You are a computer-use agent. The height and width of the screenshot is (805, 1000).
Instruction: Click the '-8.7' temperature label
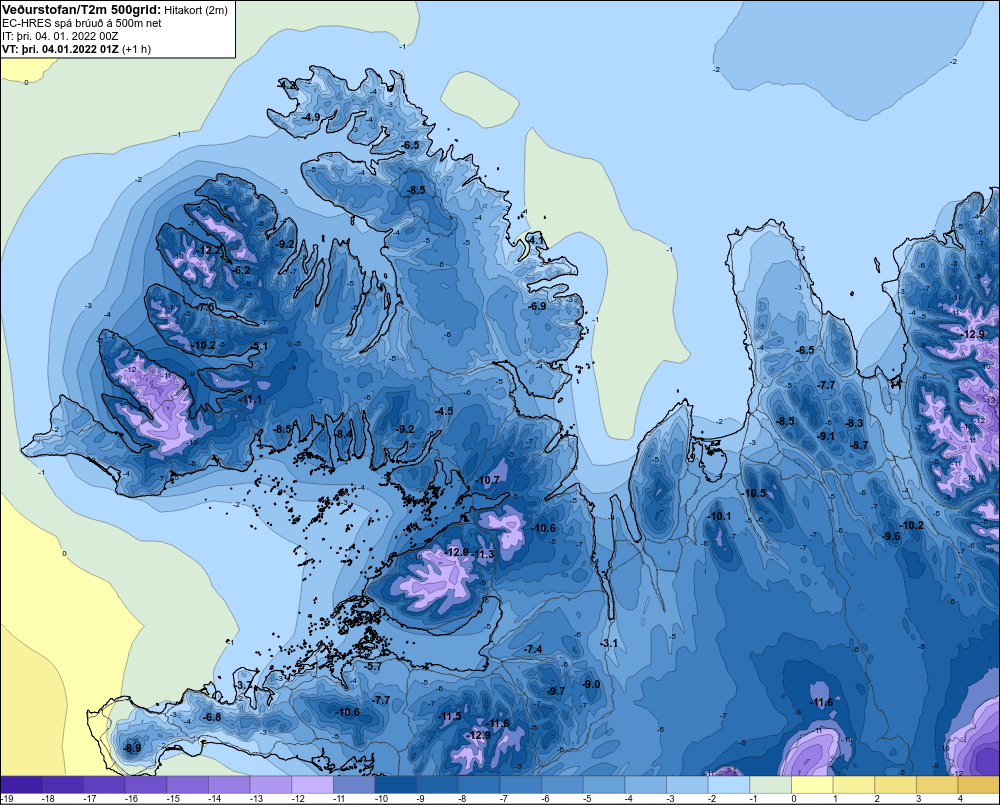(x=860, y=445)
